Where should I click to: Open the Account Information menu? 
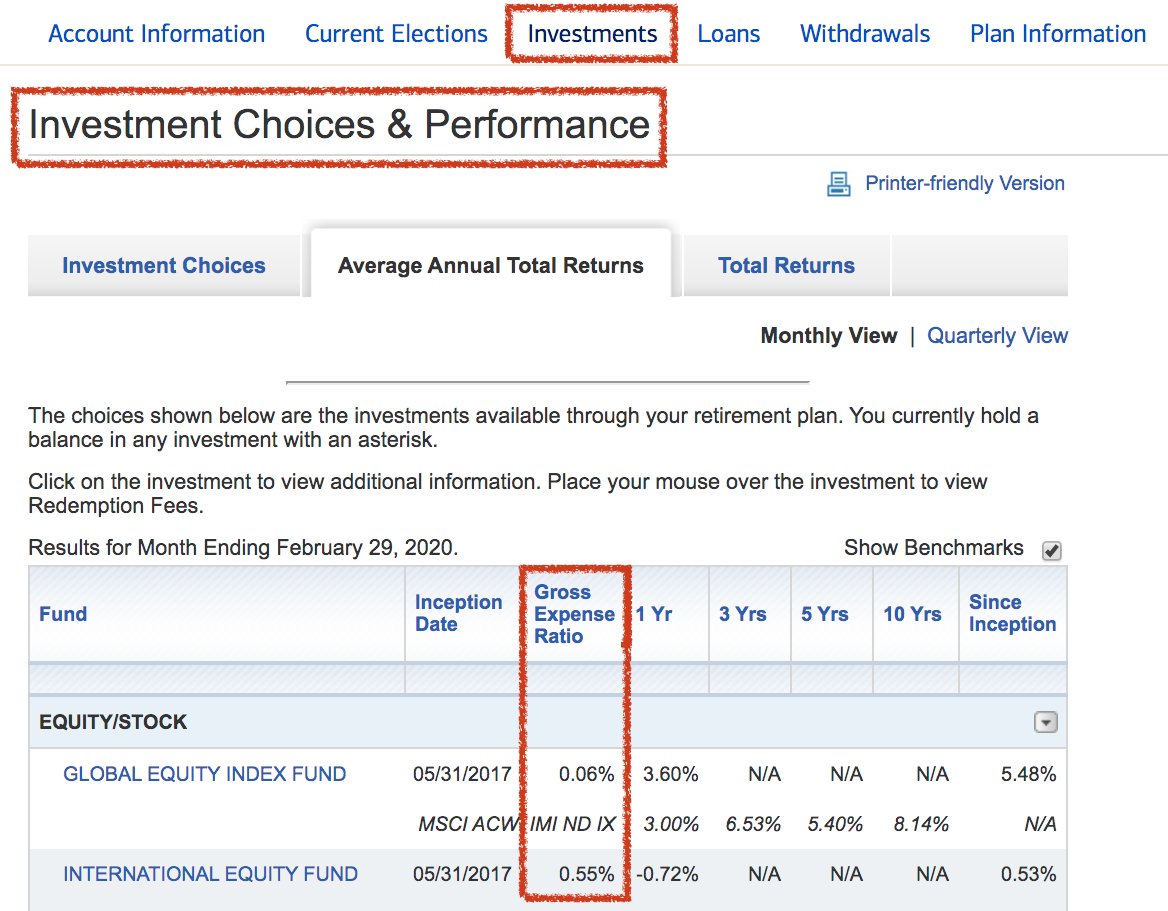pyautogui.click(x=157, y=34)
